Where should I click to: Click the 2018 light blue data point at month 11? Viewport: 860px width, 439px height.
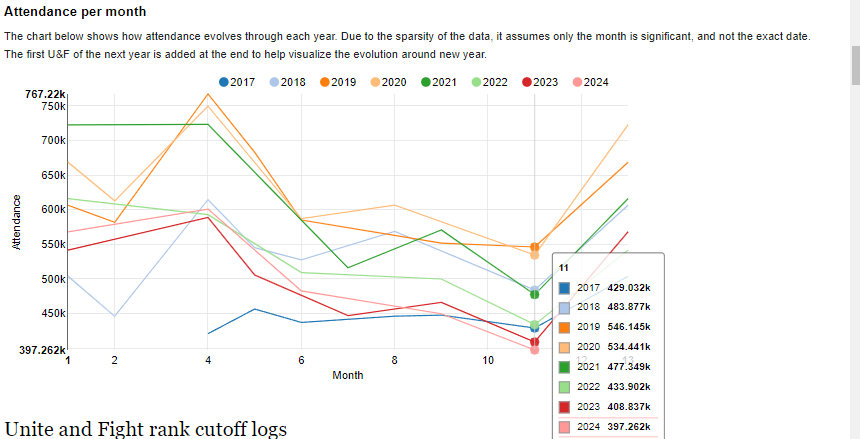(535, 289)
